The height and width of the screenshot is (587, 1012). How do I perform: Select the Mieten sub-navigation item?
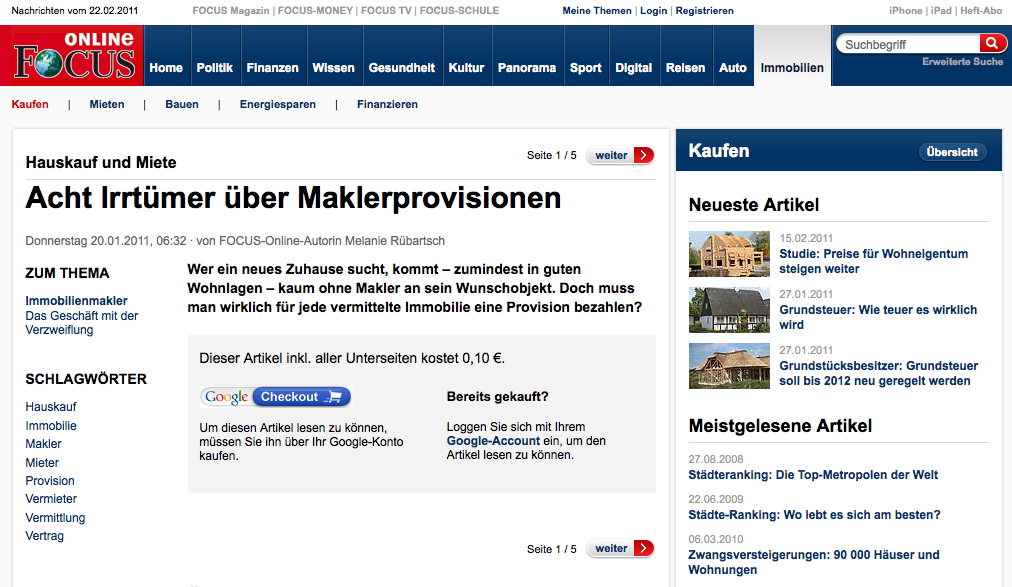(x=107, y=104)
